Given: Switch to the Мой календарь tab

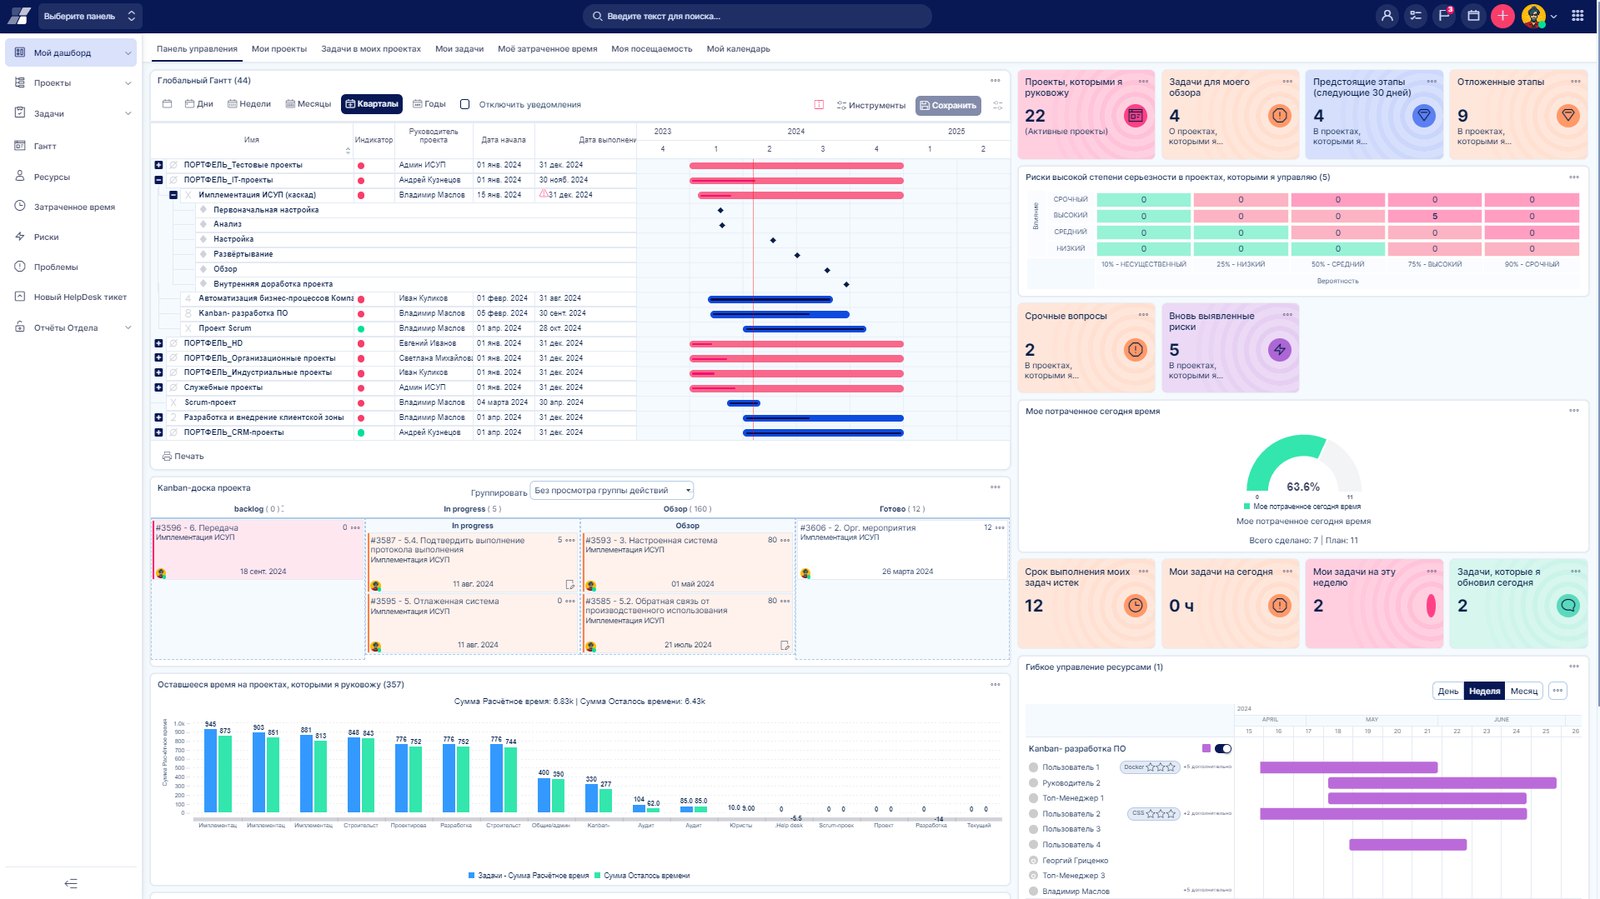Looking at the screenshot, I should pos(738,49).
